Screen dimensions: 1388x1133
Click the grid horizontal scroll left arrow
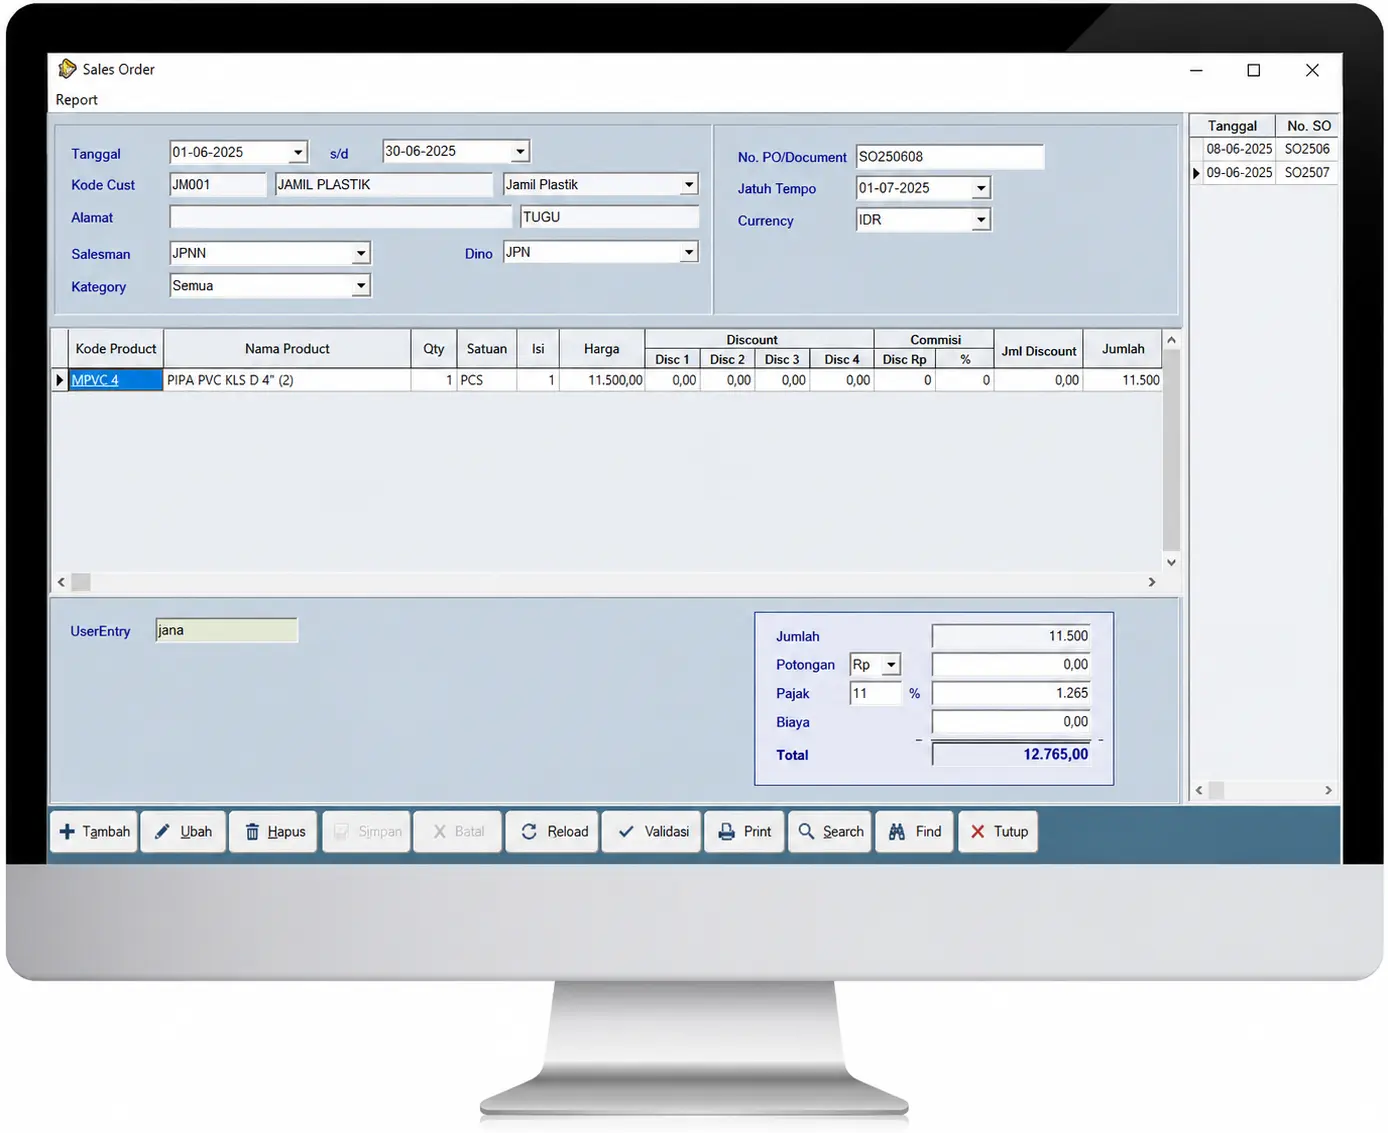coord(61,582)
